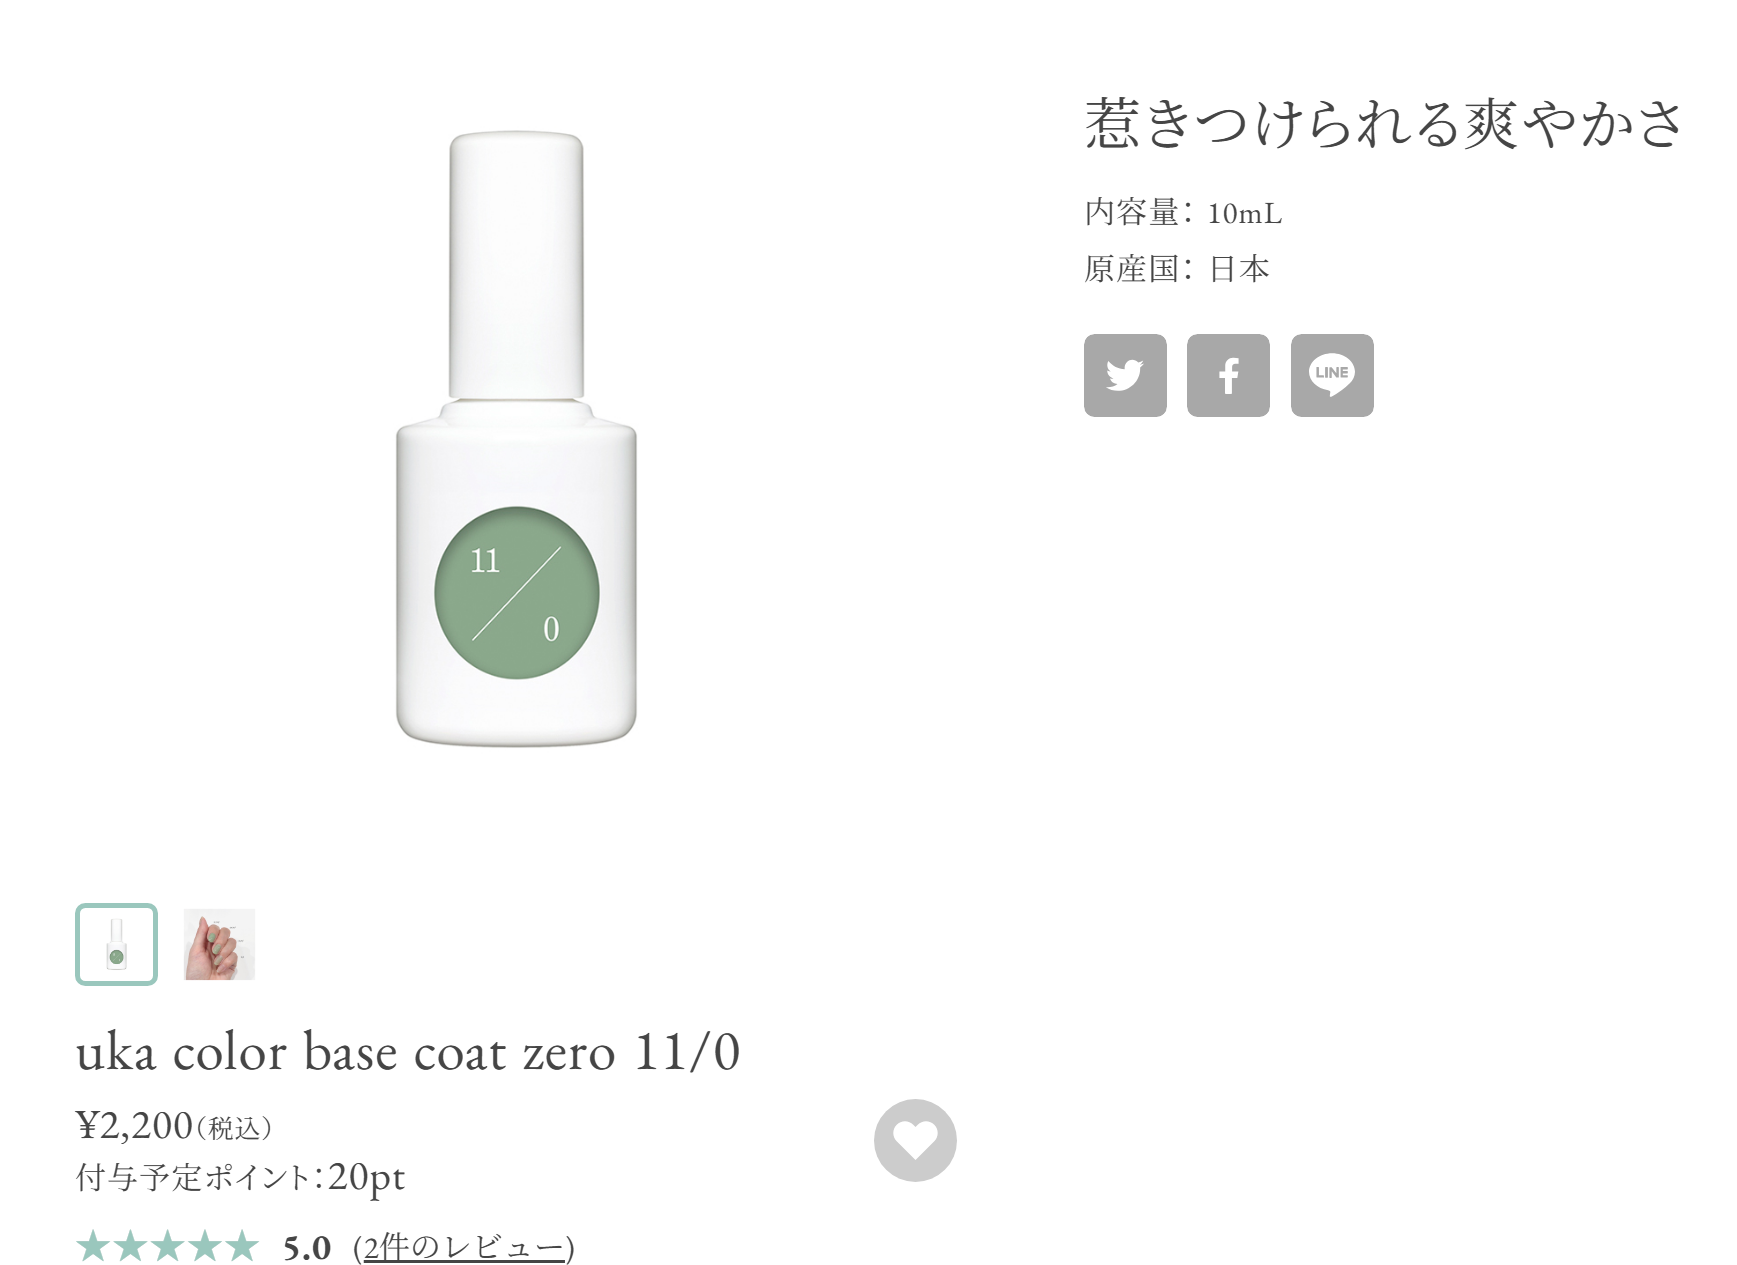
Task: Click the 惹きつけられる爽やかさ heading
Action: pyautogui.click(x=1384, y=124)
